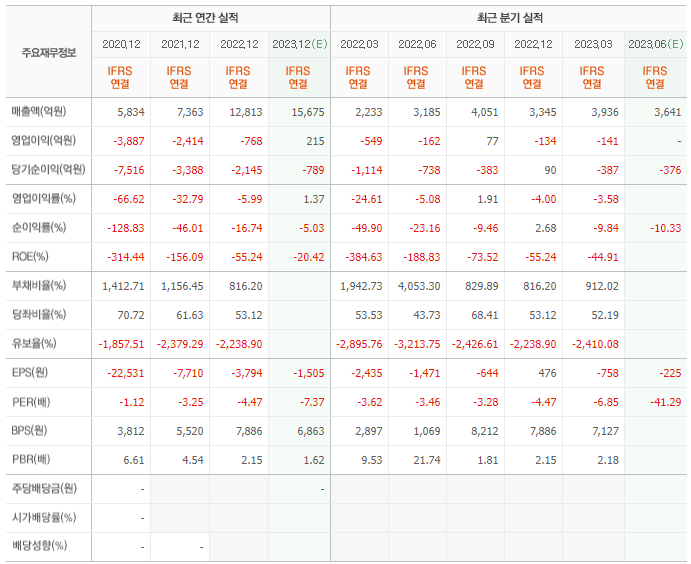
Task: Click the 2021.12 annual column header
Action: 180,44
